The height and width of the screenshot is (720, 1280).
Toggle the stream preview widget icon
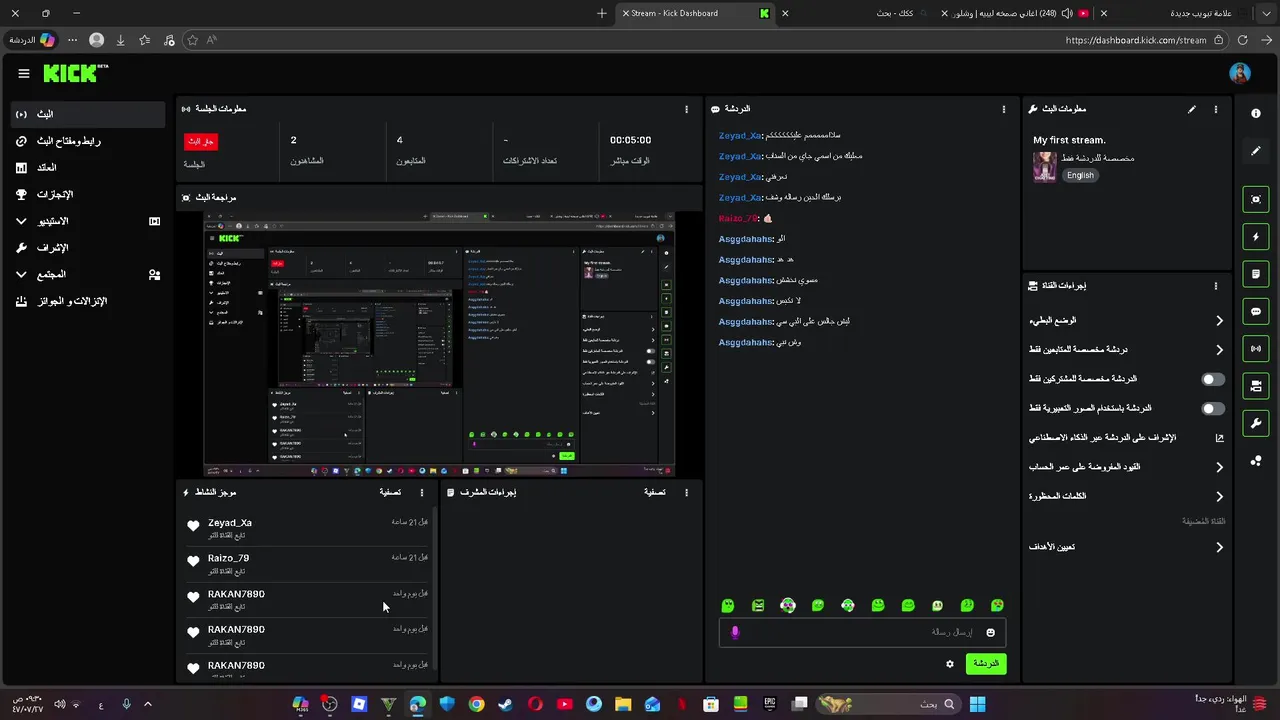[1256, 199]
